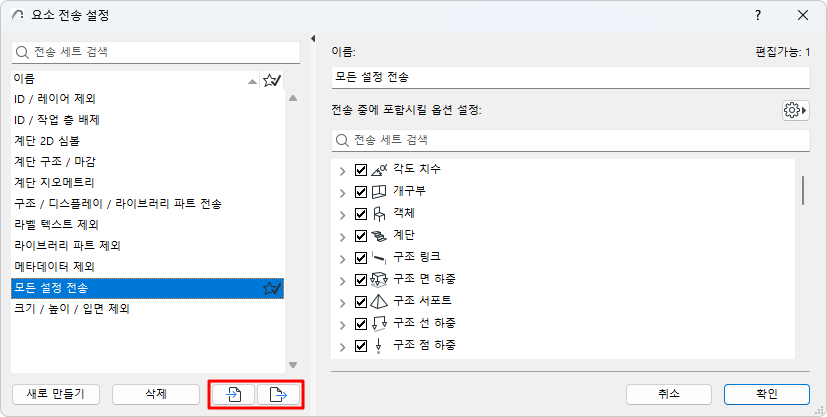Open the gear options menu button

(x=795, y=110)
